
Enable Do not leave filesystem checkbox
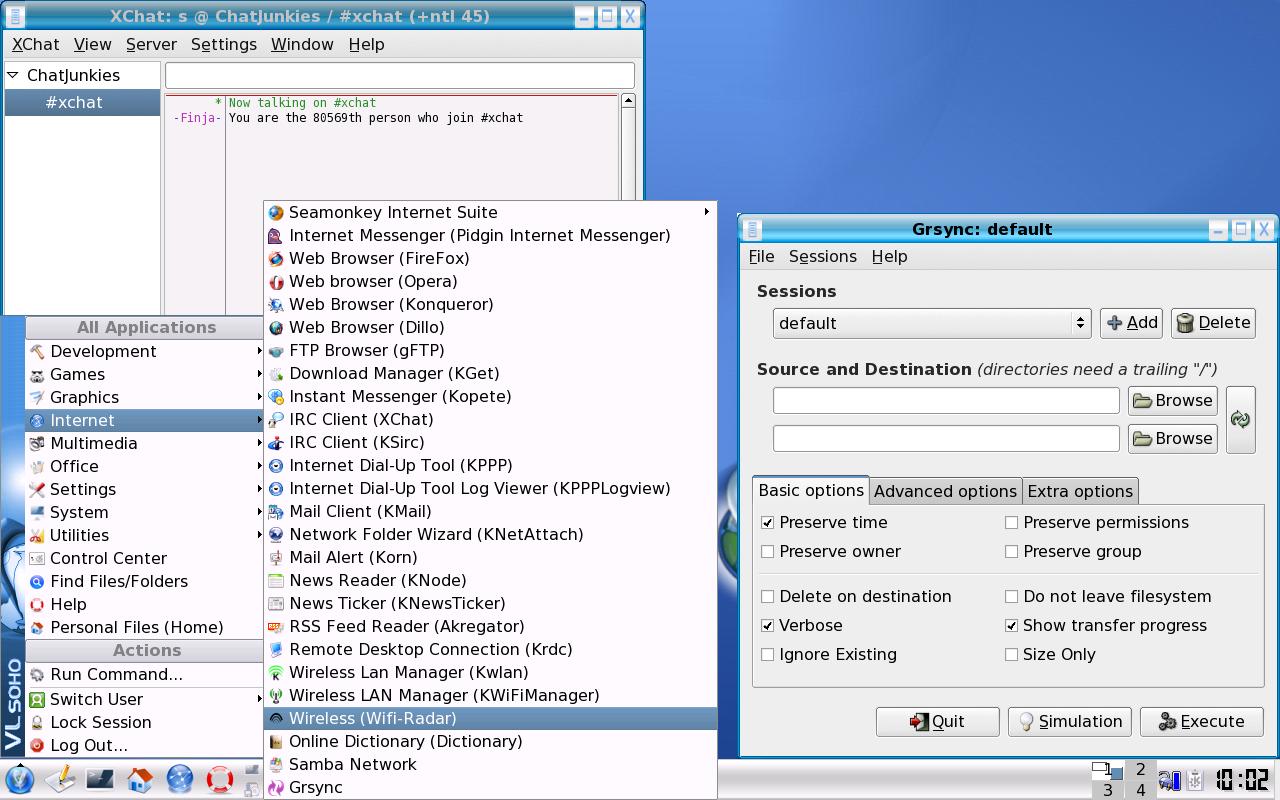(x=1011, y=596)
